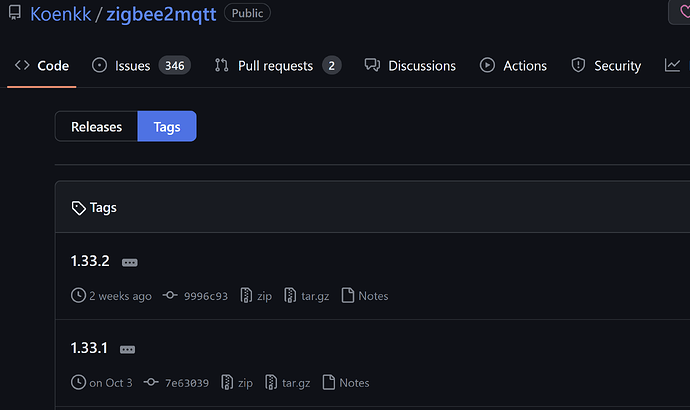The height and width of the screenshot is (410, 690).
Task: Download tar.gz for tag 1.33.2
Action: (x=309, y=296)
